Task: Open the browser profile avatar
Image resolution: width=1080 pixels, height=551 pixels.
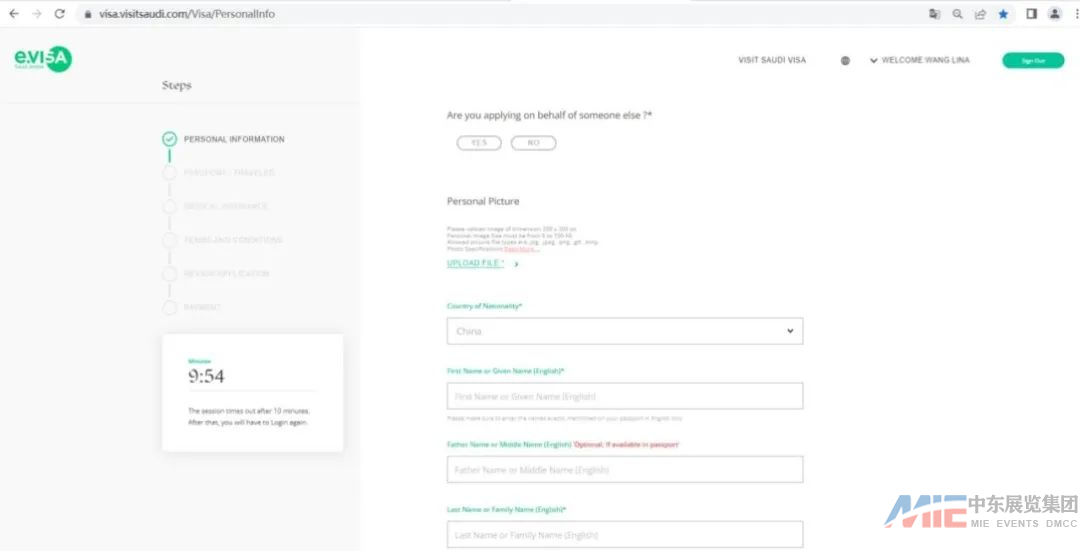Action: (1054, 14)
